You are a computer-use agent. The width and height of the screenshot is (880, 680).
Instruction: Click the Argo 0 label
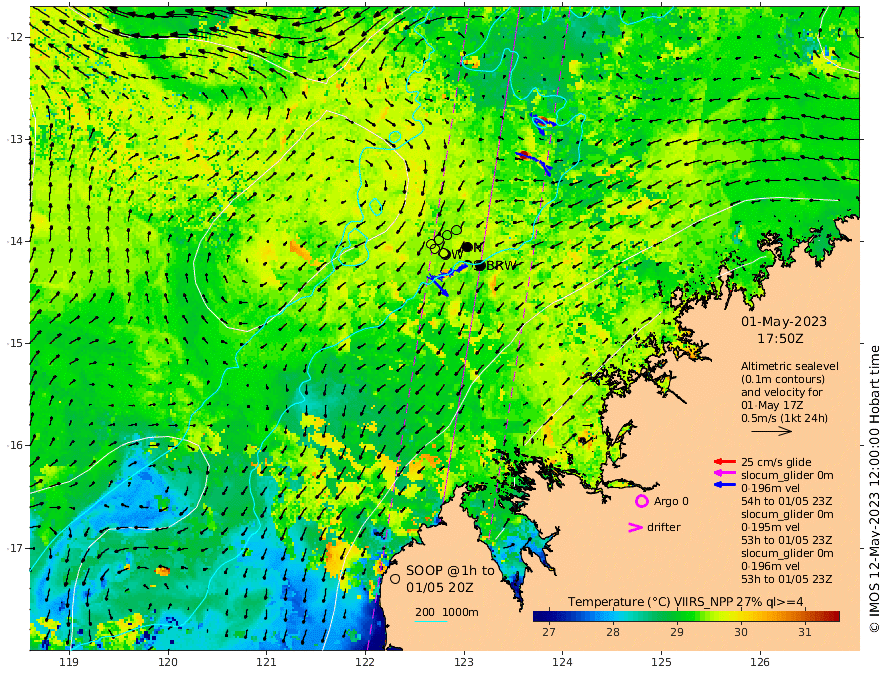671,501
